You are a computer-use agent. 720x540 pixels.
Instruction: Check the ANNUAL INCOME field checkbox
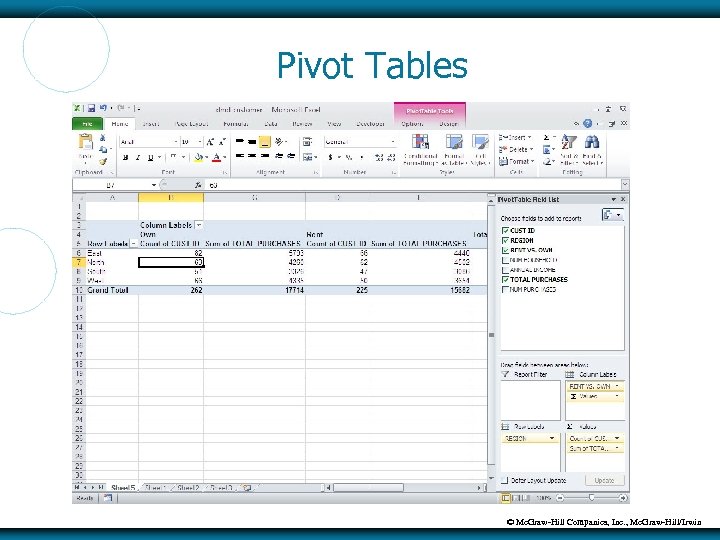click(506, 270)
